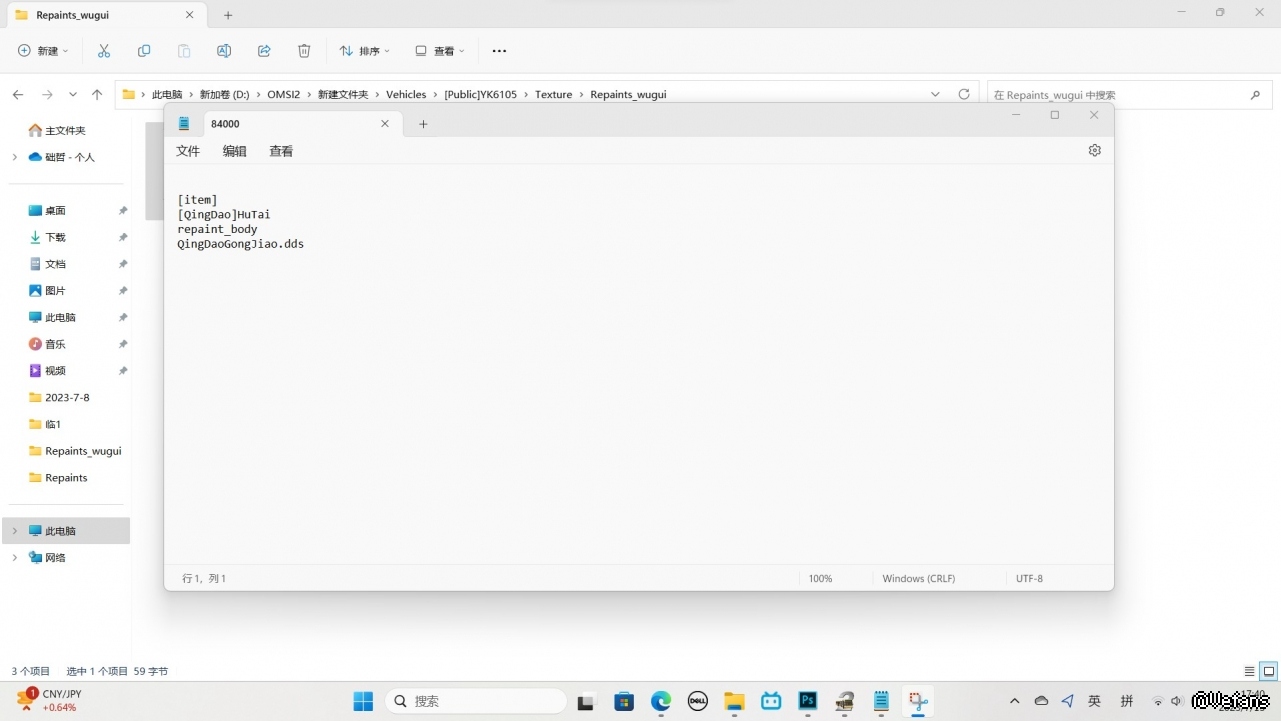
Task: Click the taskbar 搜索 search box
Action: [x=475, y=701]
